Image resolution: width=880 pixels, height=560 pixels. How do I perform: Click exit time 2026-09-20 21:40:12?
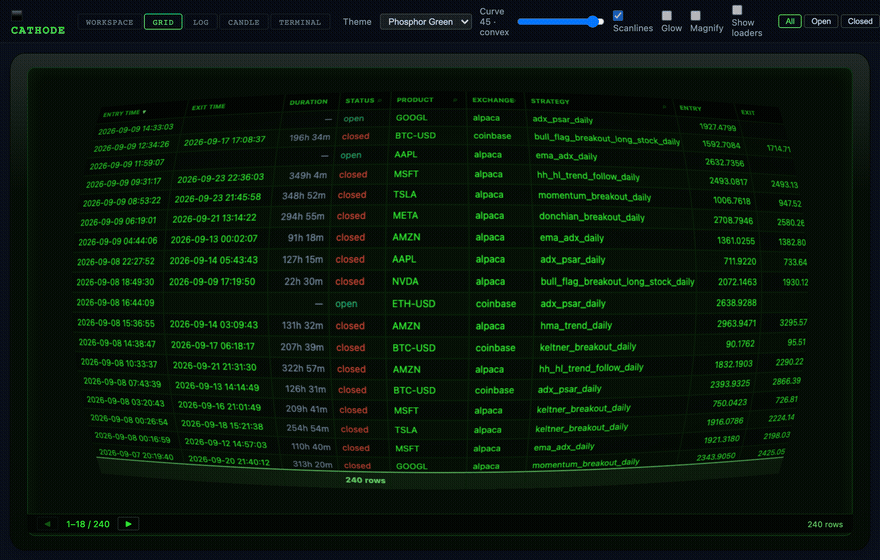229,461
